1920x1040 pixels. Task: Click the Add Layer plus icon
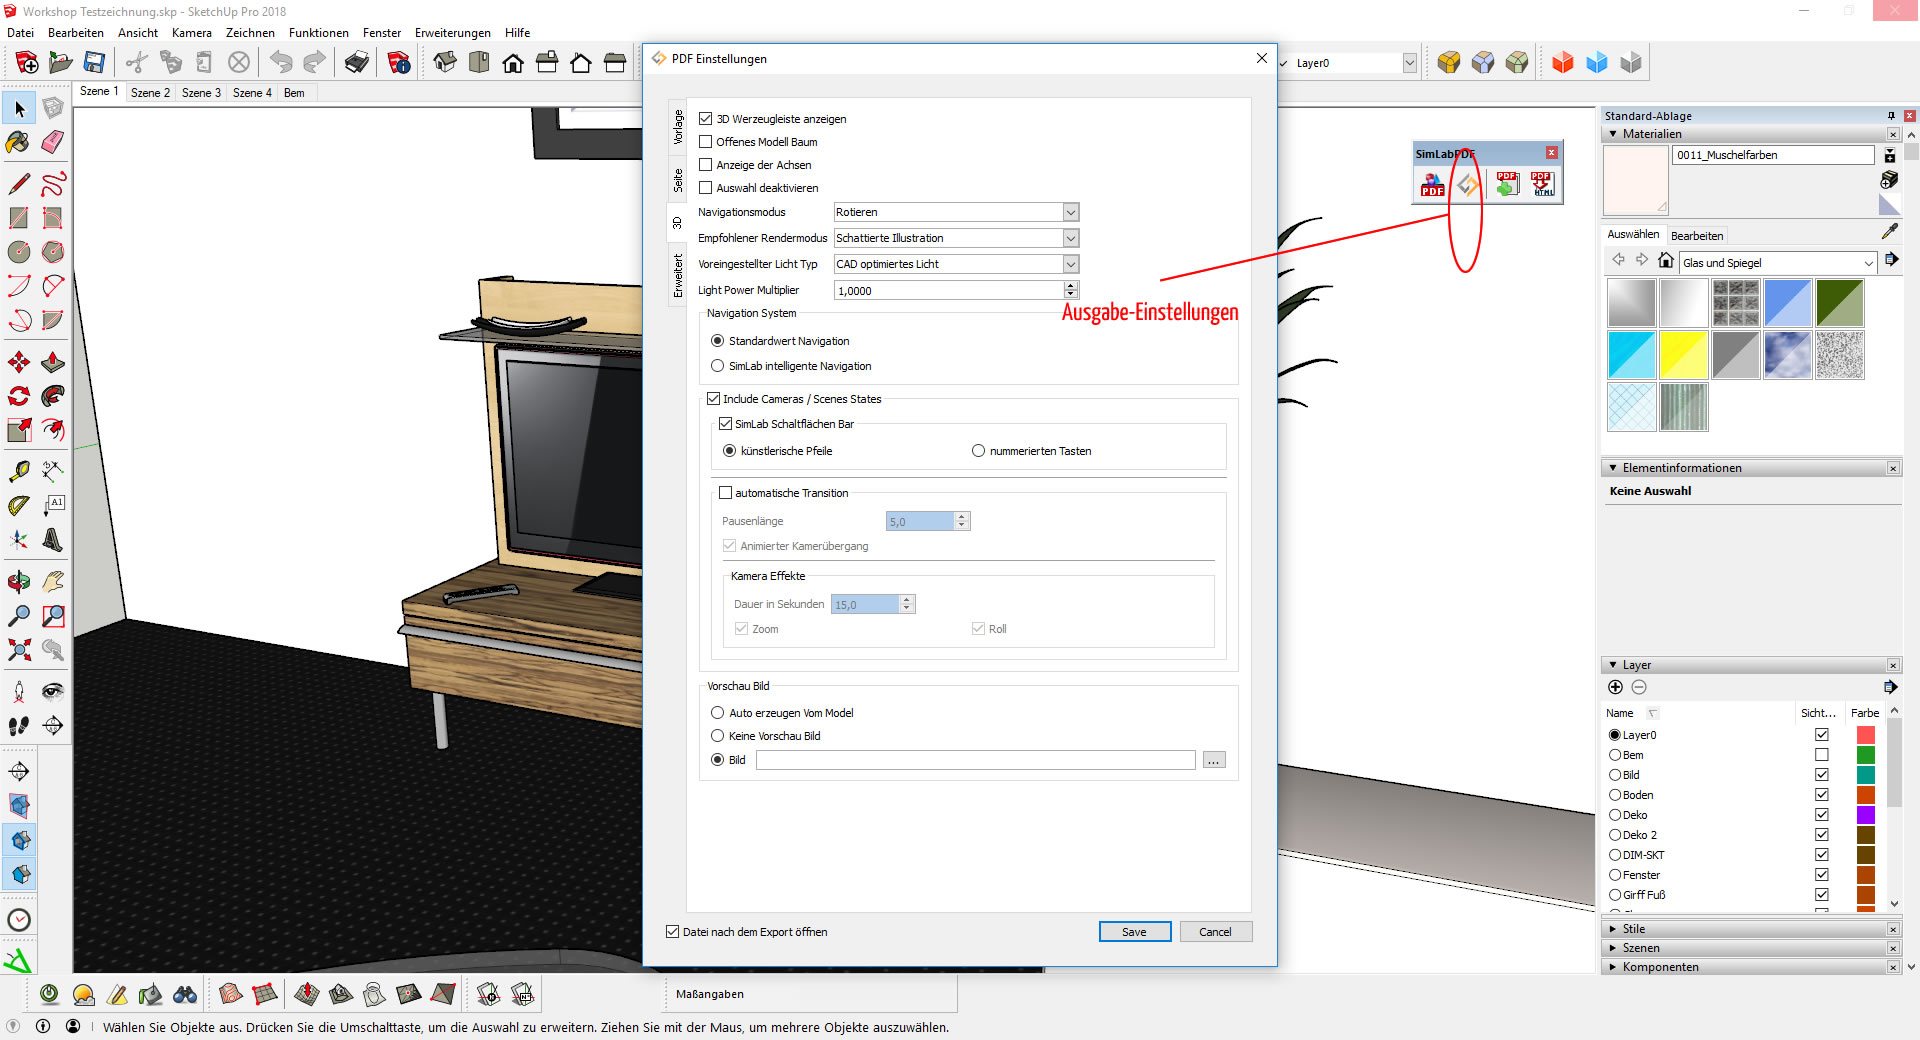[x=1615, y=687]
